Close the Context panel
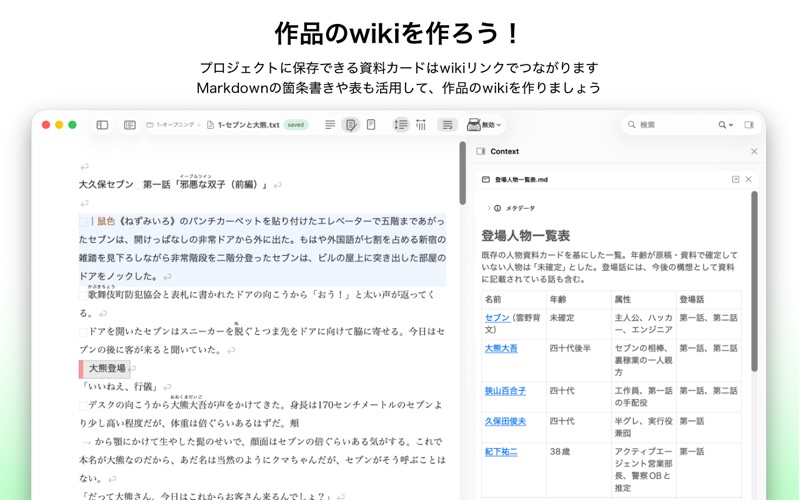The image size is (800, 500). (x=754, y=152)
